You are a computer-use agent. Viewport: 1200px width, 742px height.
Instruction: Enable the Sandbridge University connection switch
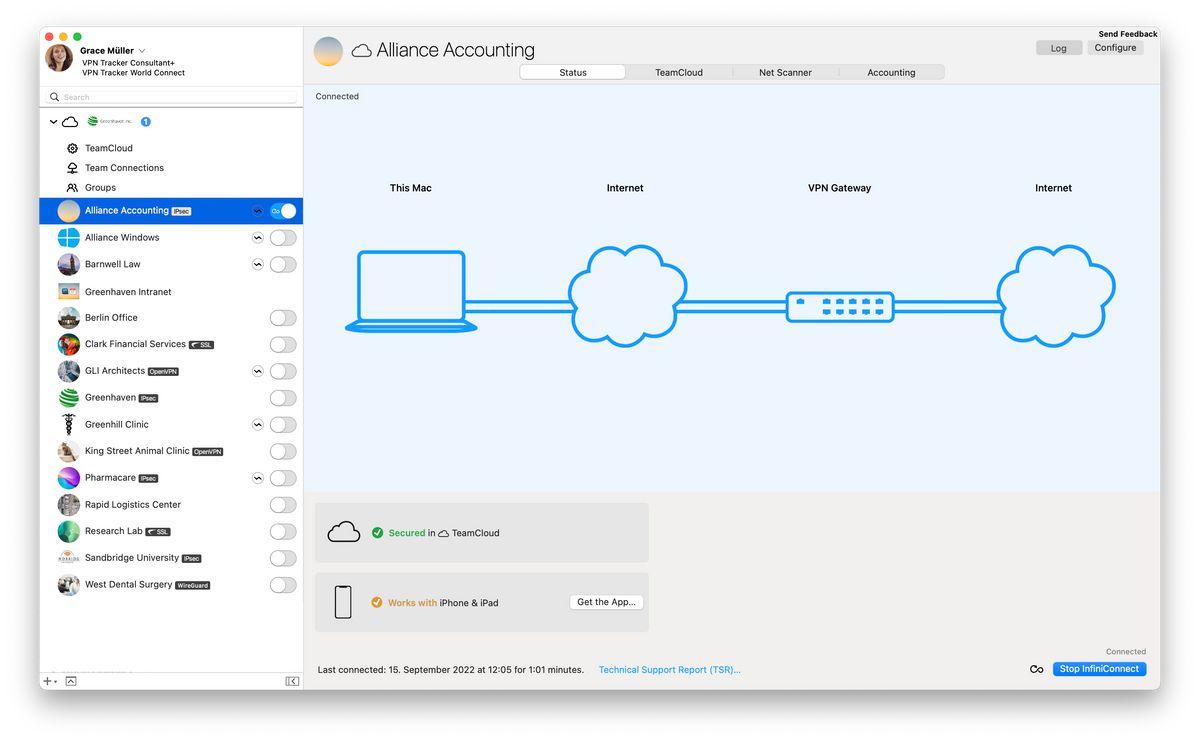point(283,558)
